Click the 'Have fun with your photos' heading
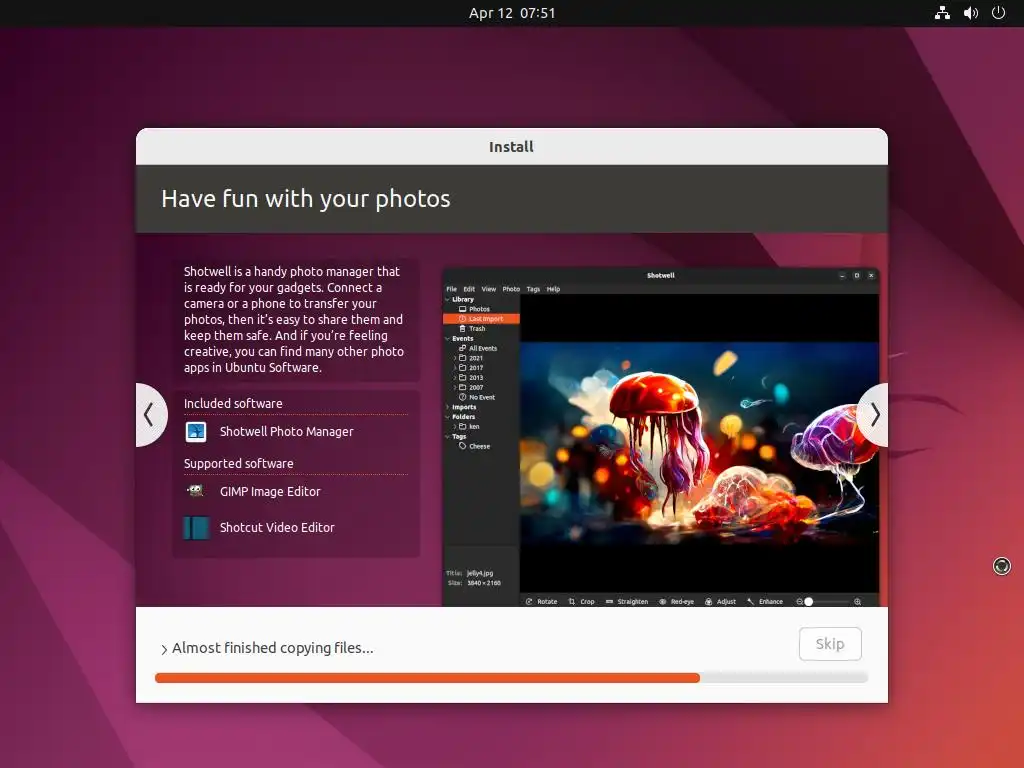Image resolution: width=1024 pixels, height=768 pixels. click(x=306, y=199)
